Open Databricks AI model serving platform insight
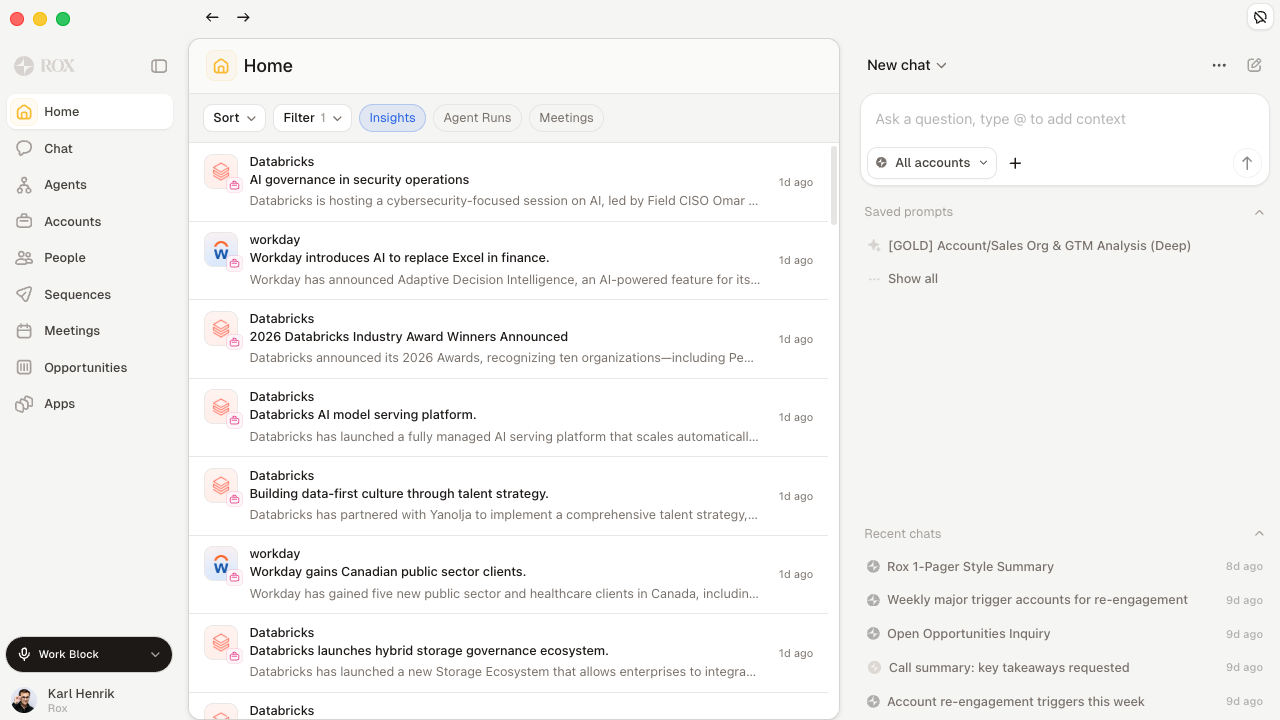 [x=508, y=417]
